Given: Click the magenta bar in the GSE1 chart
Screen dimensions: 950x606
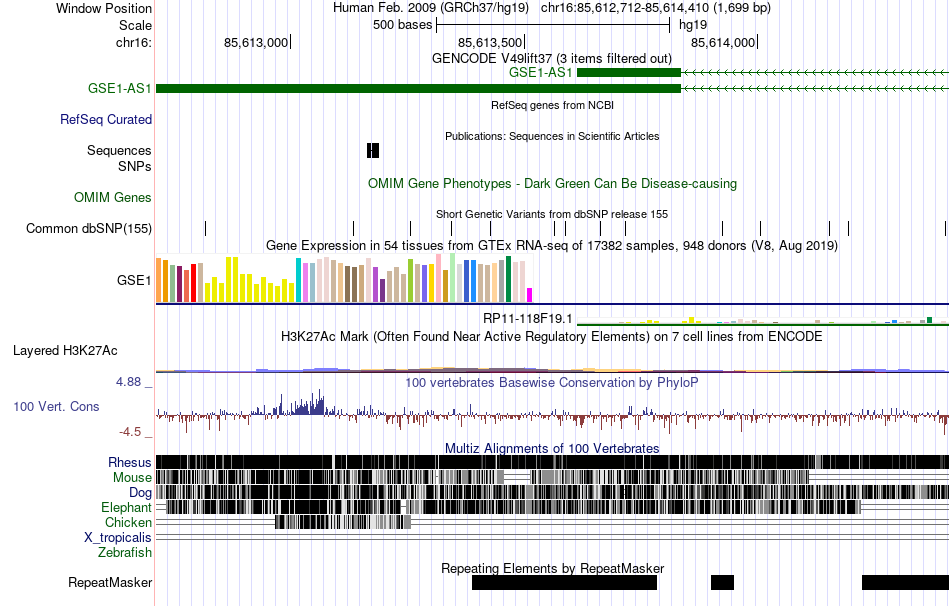Looking at the screenshot, I should (x=529, y=295).
